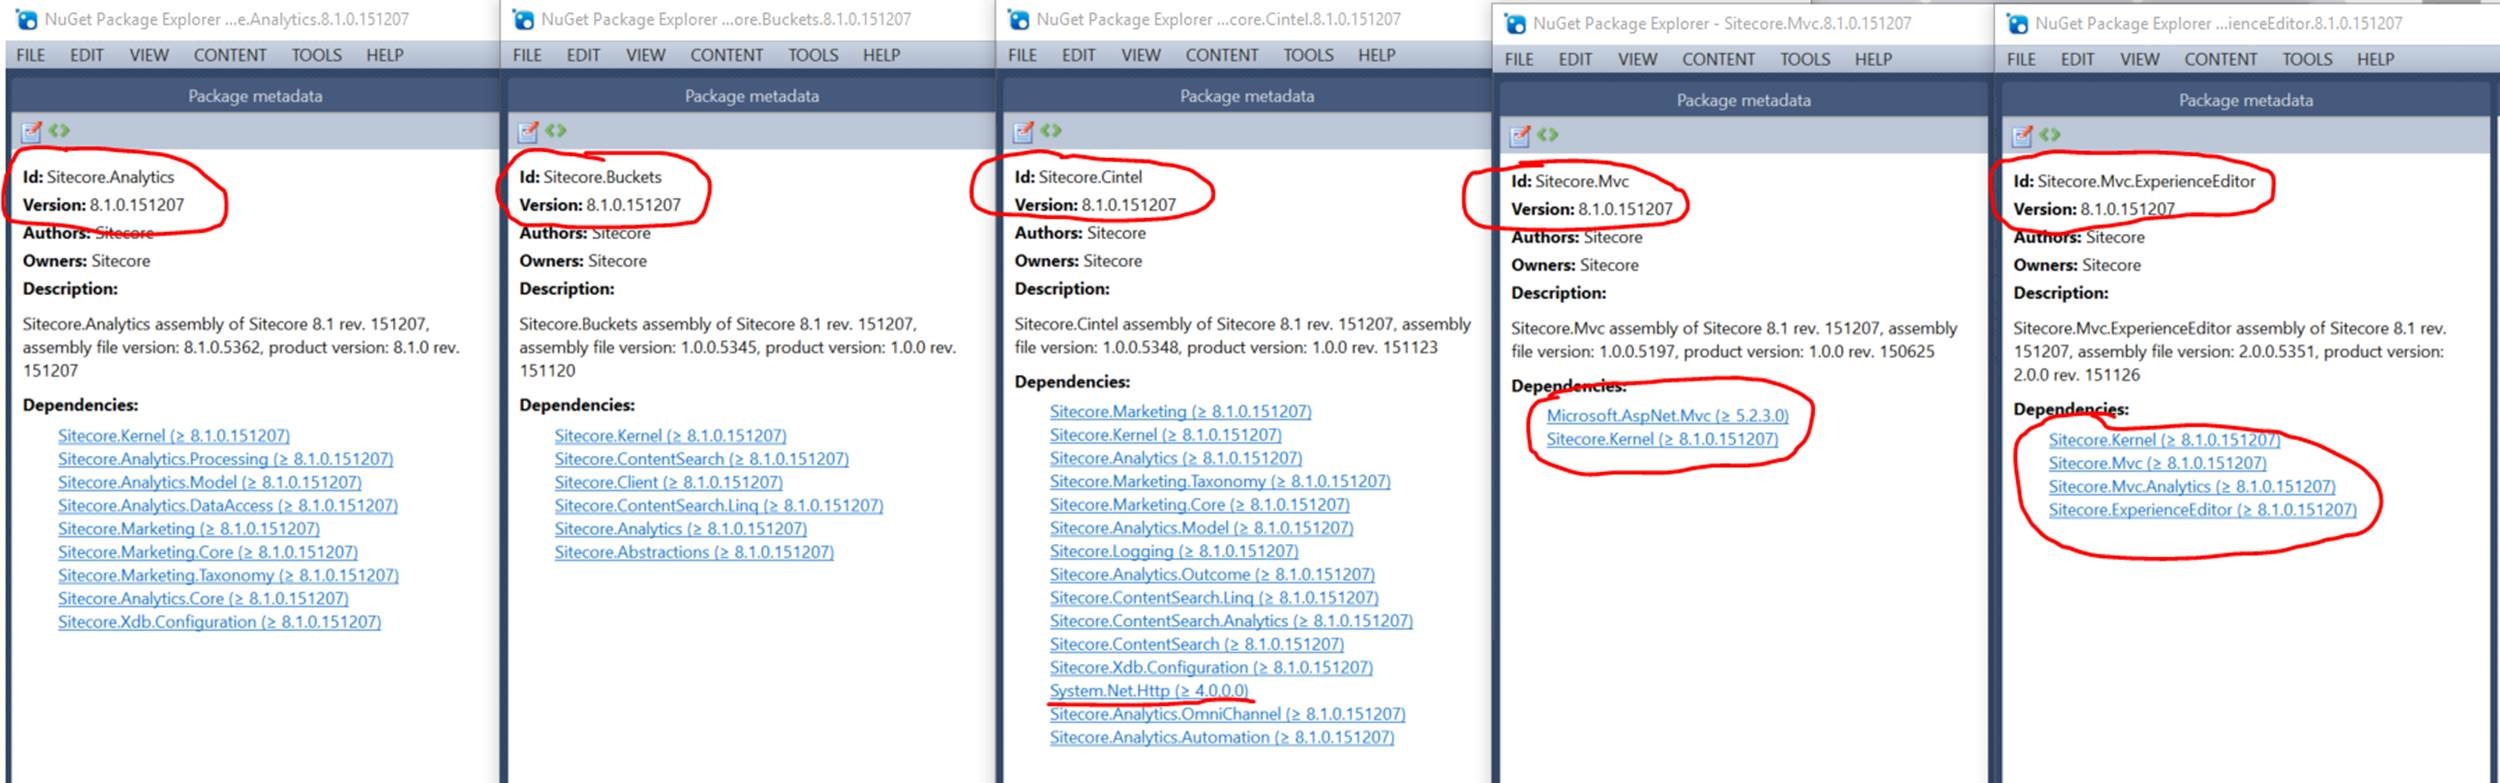Open Microsoft.AspNet.Mvc dependency link

click(1667, 416)
